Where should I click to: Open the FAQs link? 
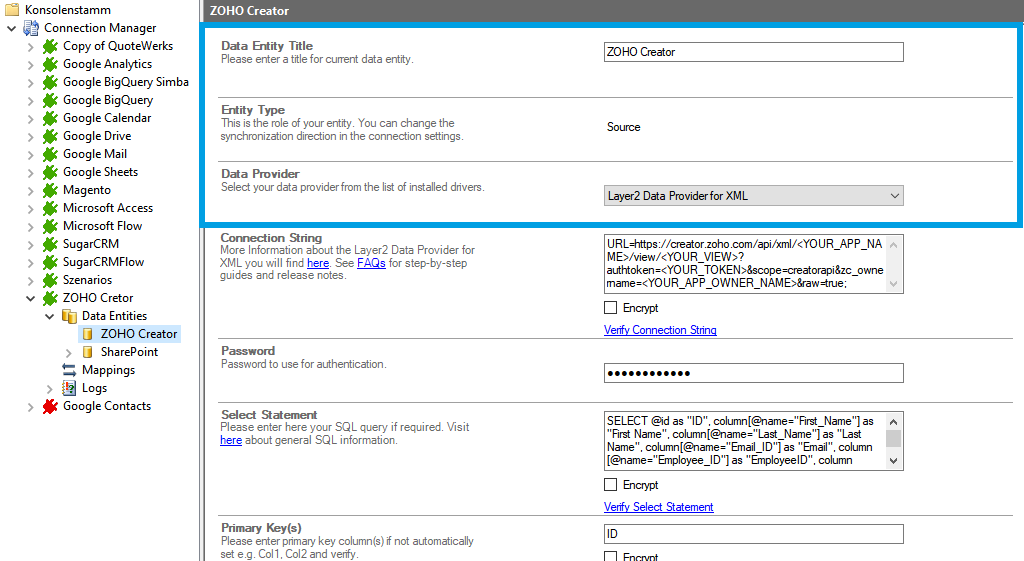click(371, 263)
